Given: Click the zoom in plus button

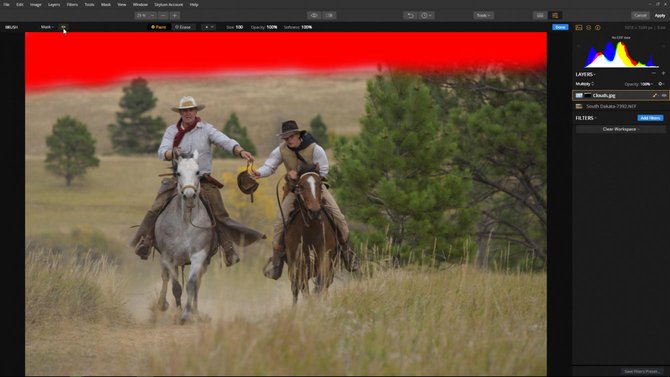Looking at the screenshot, I should click(x=174, y=15).
